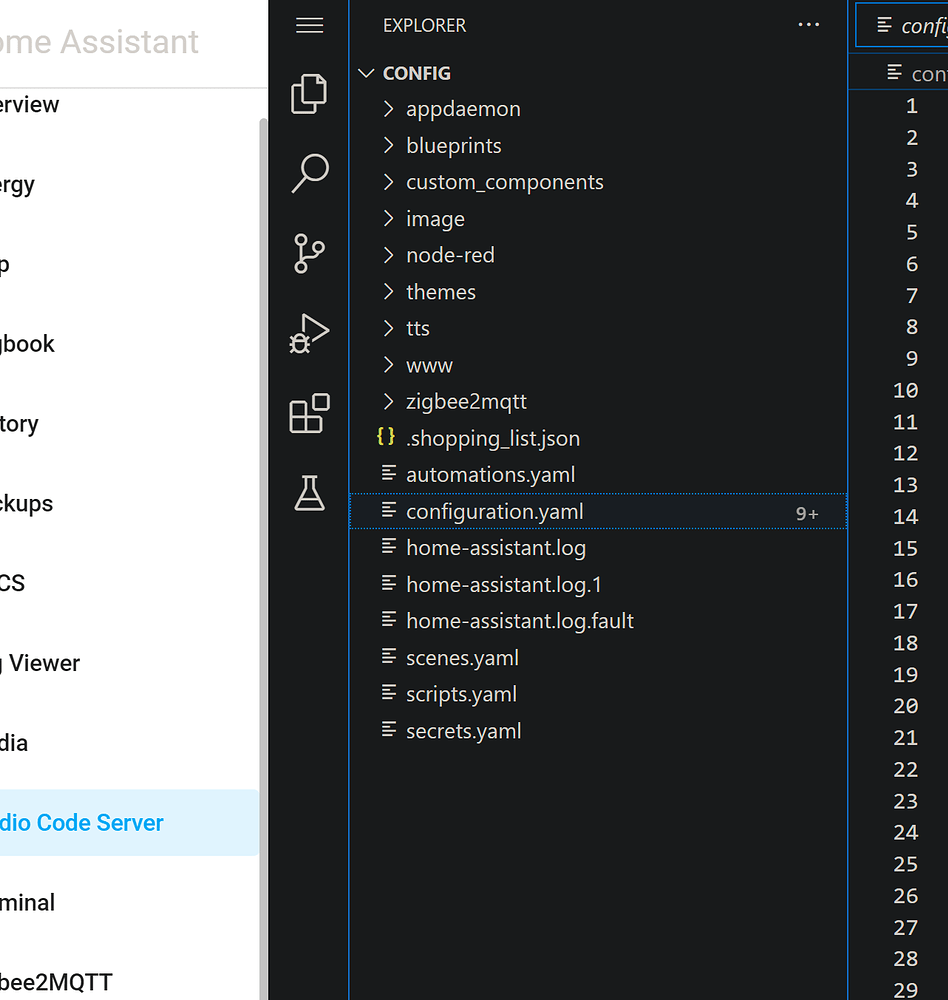The height and width of the screenshot is (1000, 948).
Task: Collapse the CONFIG root folder
Action: (x=416, y=73)
